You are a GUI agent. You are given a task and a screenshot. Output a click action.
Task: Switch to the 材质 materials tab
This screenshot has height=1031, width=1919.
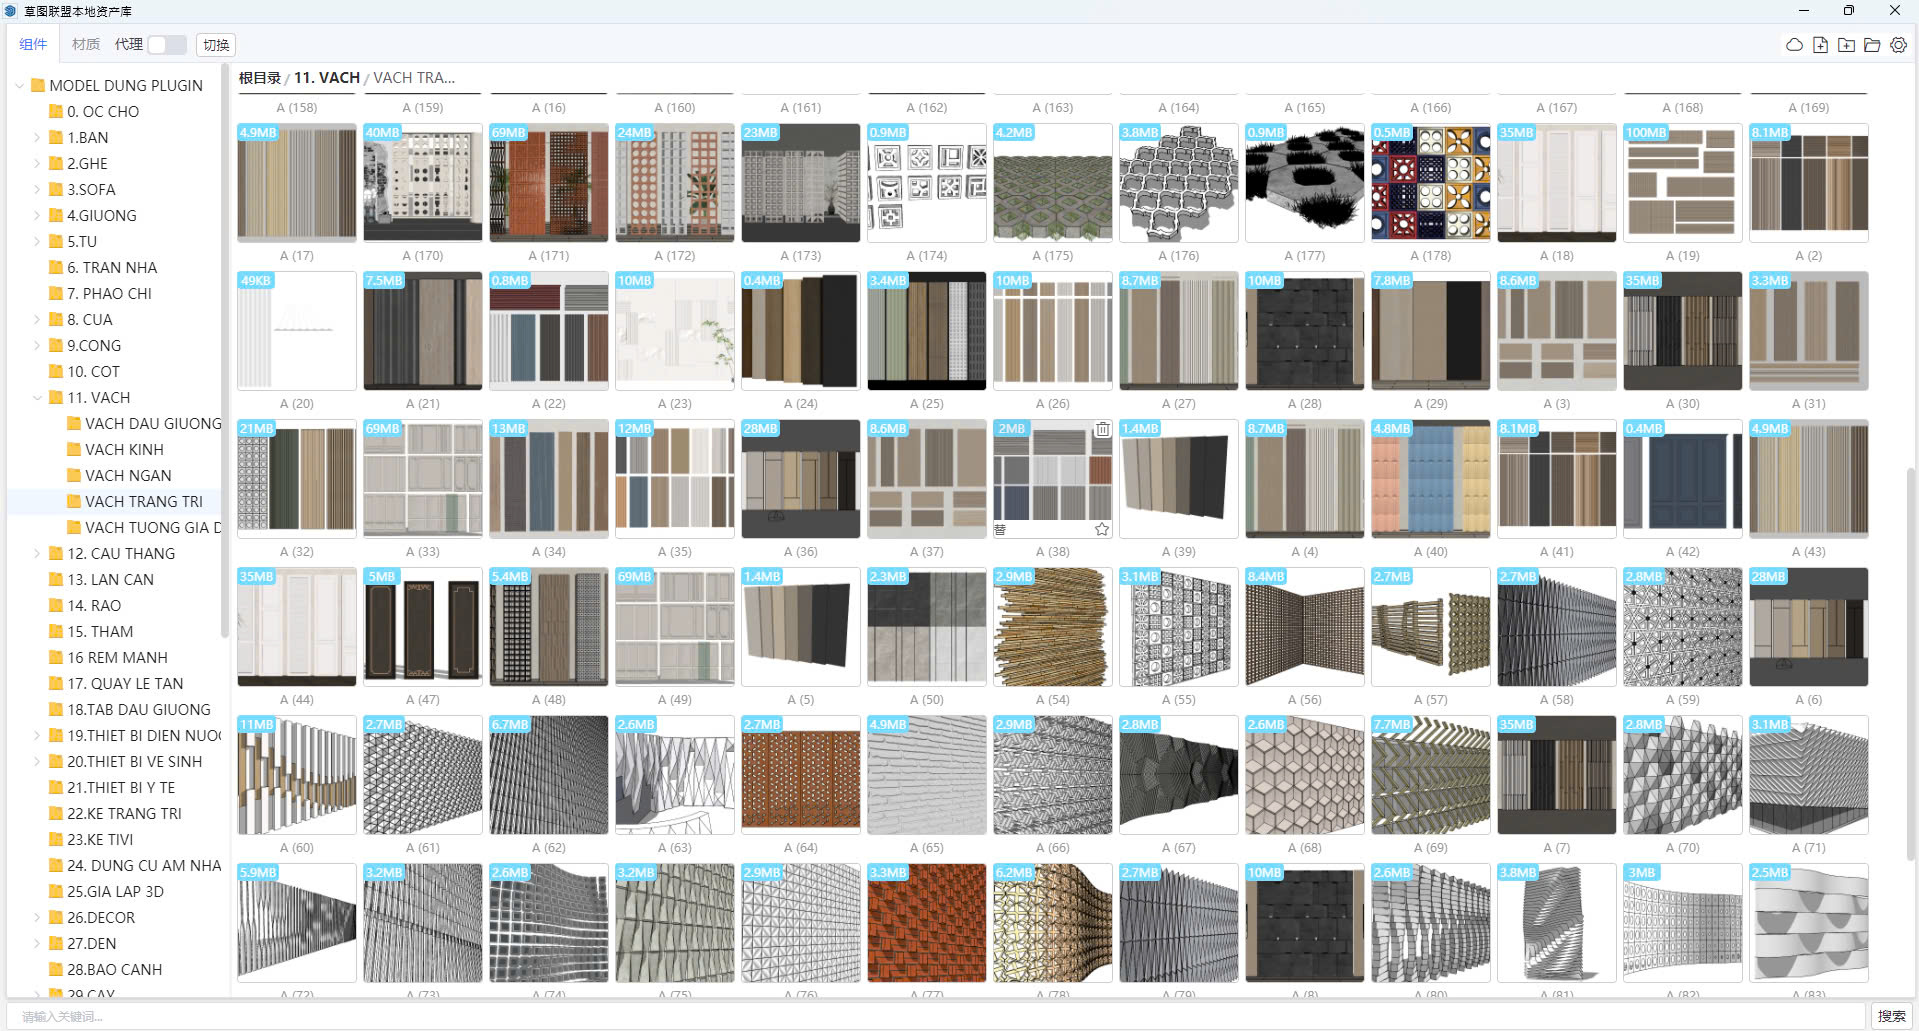(x=86, y=45)
